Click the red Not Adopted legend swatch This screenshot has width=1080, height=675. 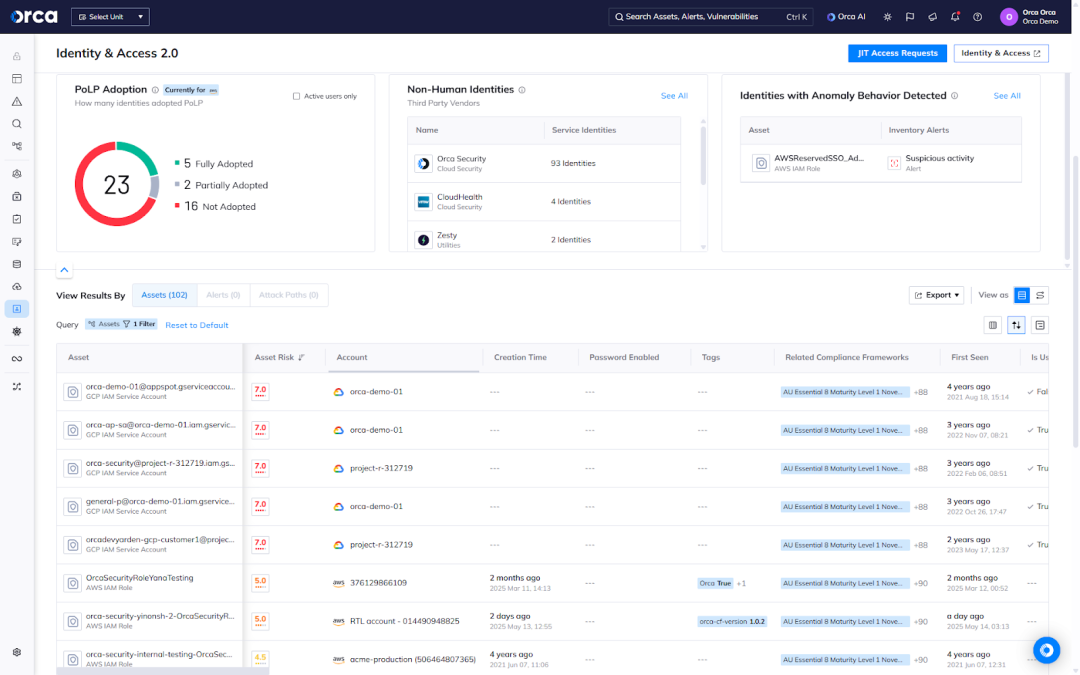pos(177,205)
